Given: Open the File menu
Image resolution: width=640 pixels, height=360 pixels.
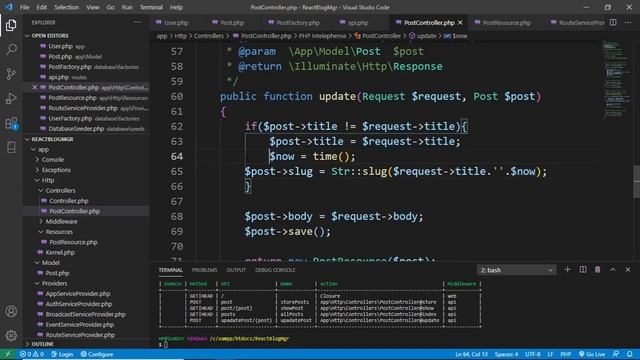Looking at the screenshot, I should pyautogui.click(x=24, y=7).
